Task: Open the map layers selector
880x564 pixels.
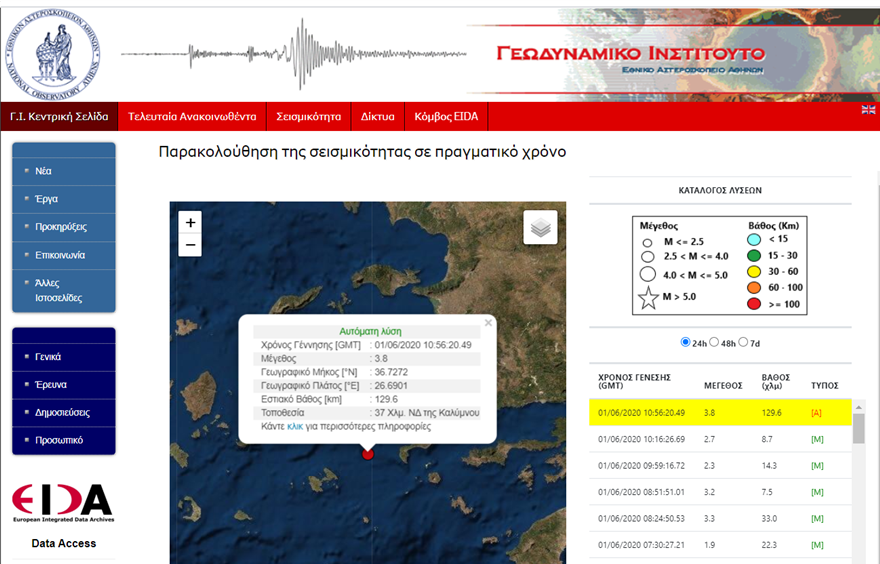Action: (540, 228)
